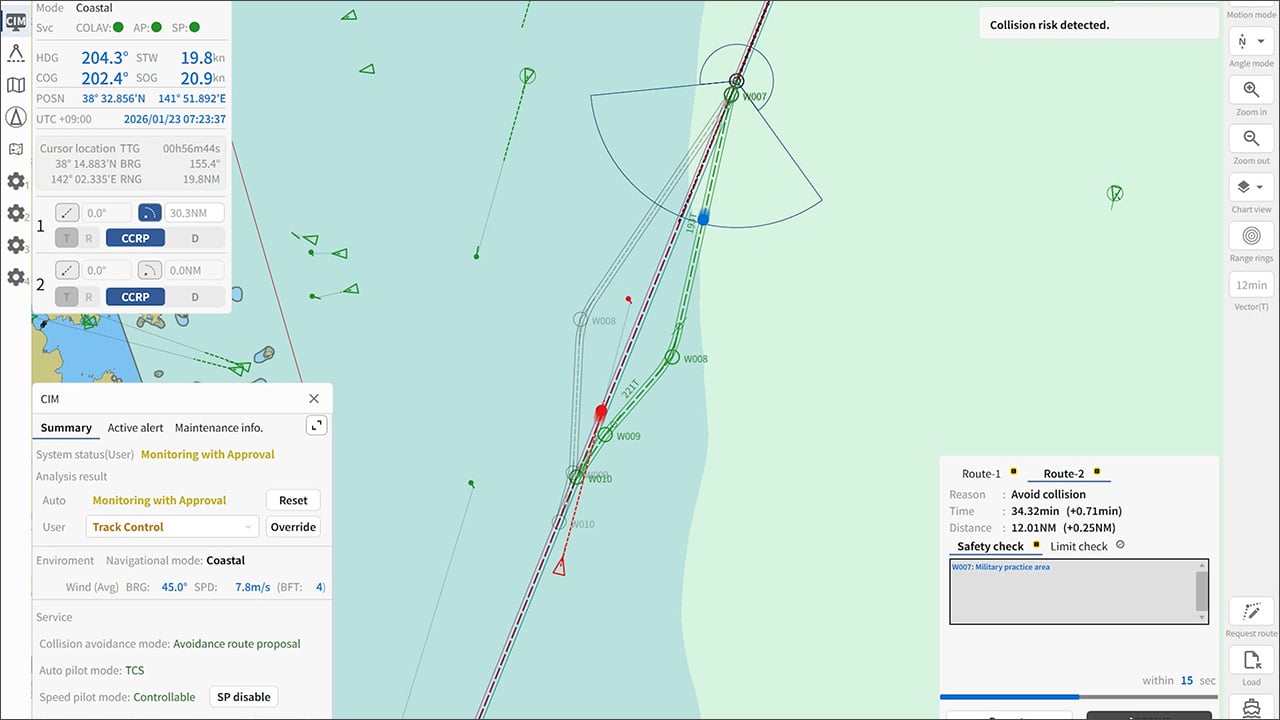Image resolution: width=1280 pixels, height=720 pixels.
Task: Open the User Track Control dropdown
Action: coord(173,527)
